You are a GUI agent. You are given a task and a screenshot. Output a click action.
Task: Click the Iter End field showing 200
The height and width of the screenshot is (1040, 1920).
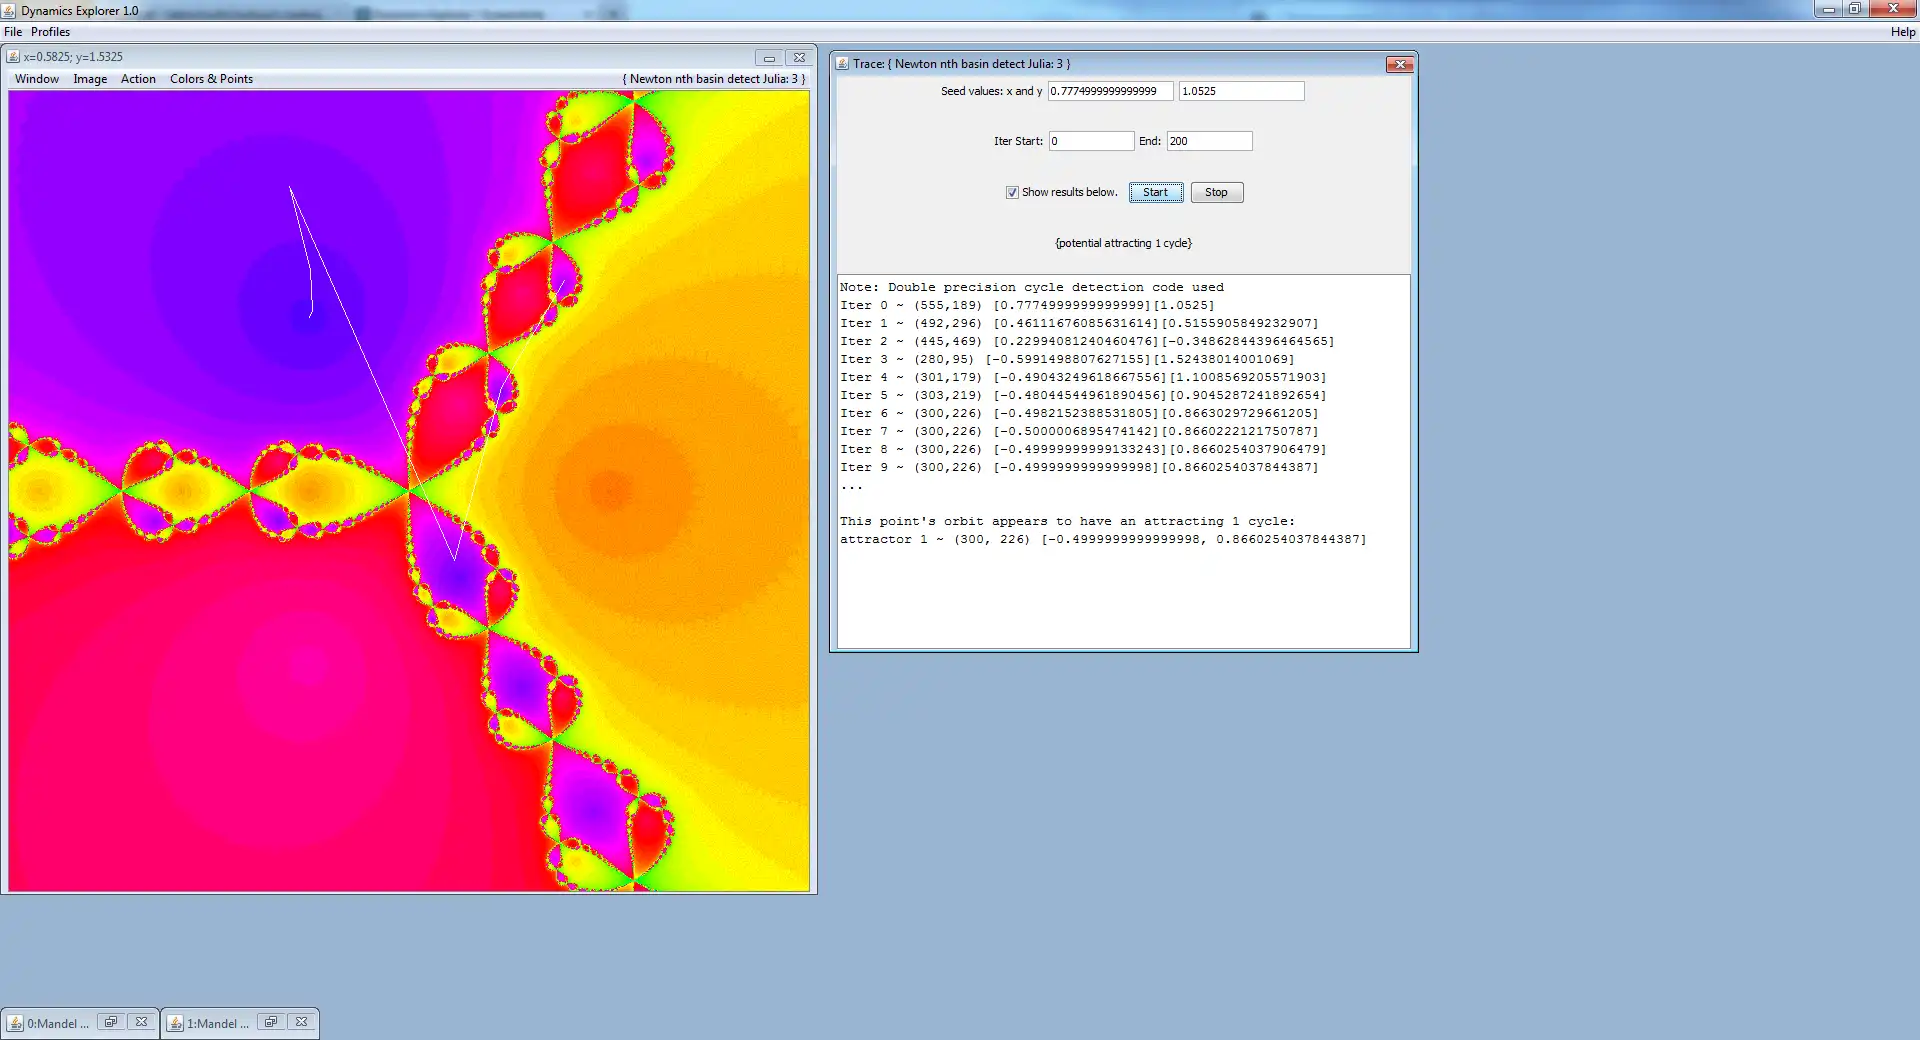tap(1209, 141)
